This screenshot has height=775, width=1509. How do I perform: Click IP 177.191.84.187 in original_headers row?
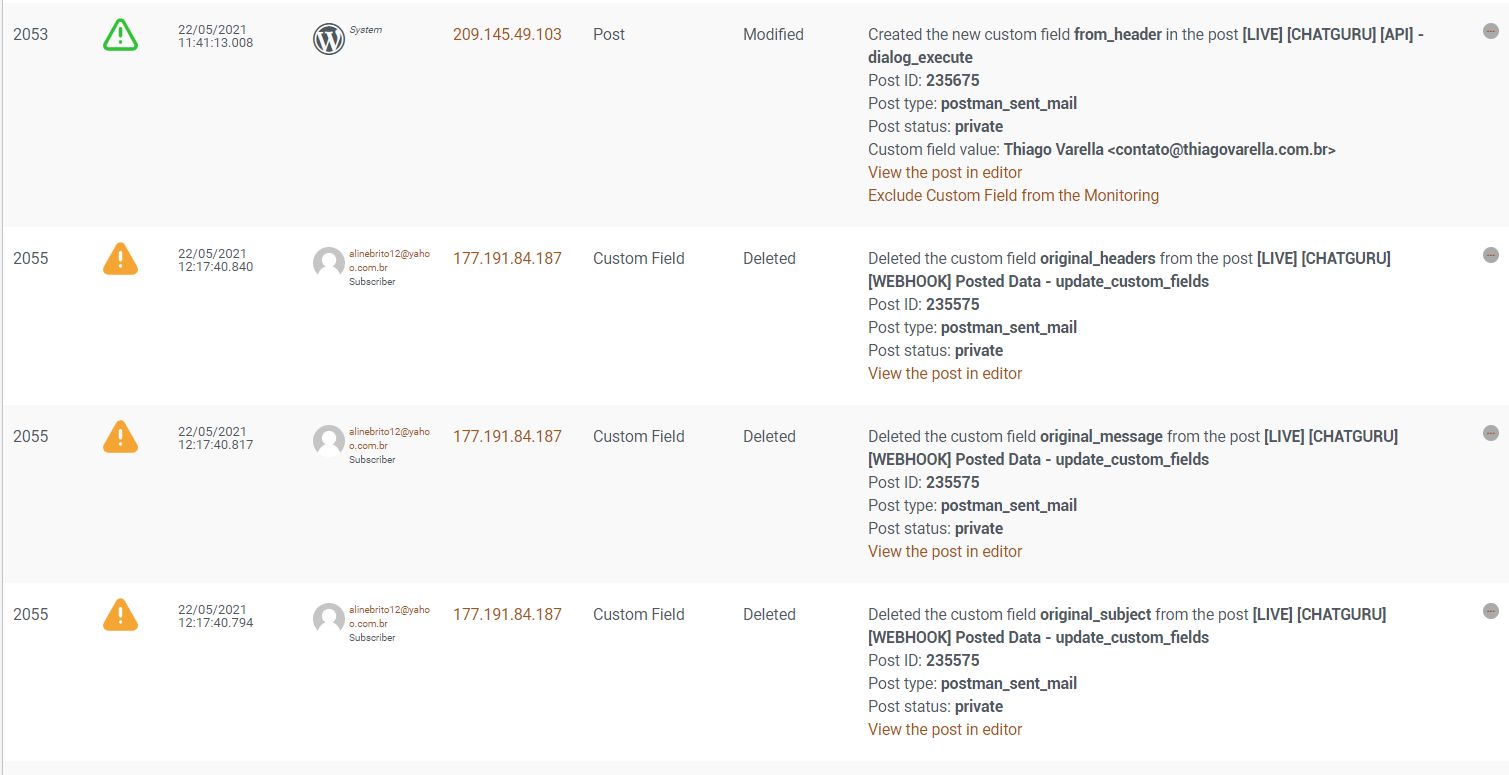point(507,258)
